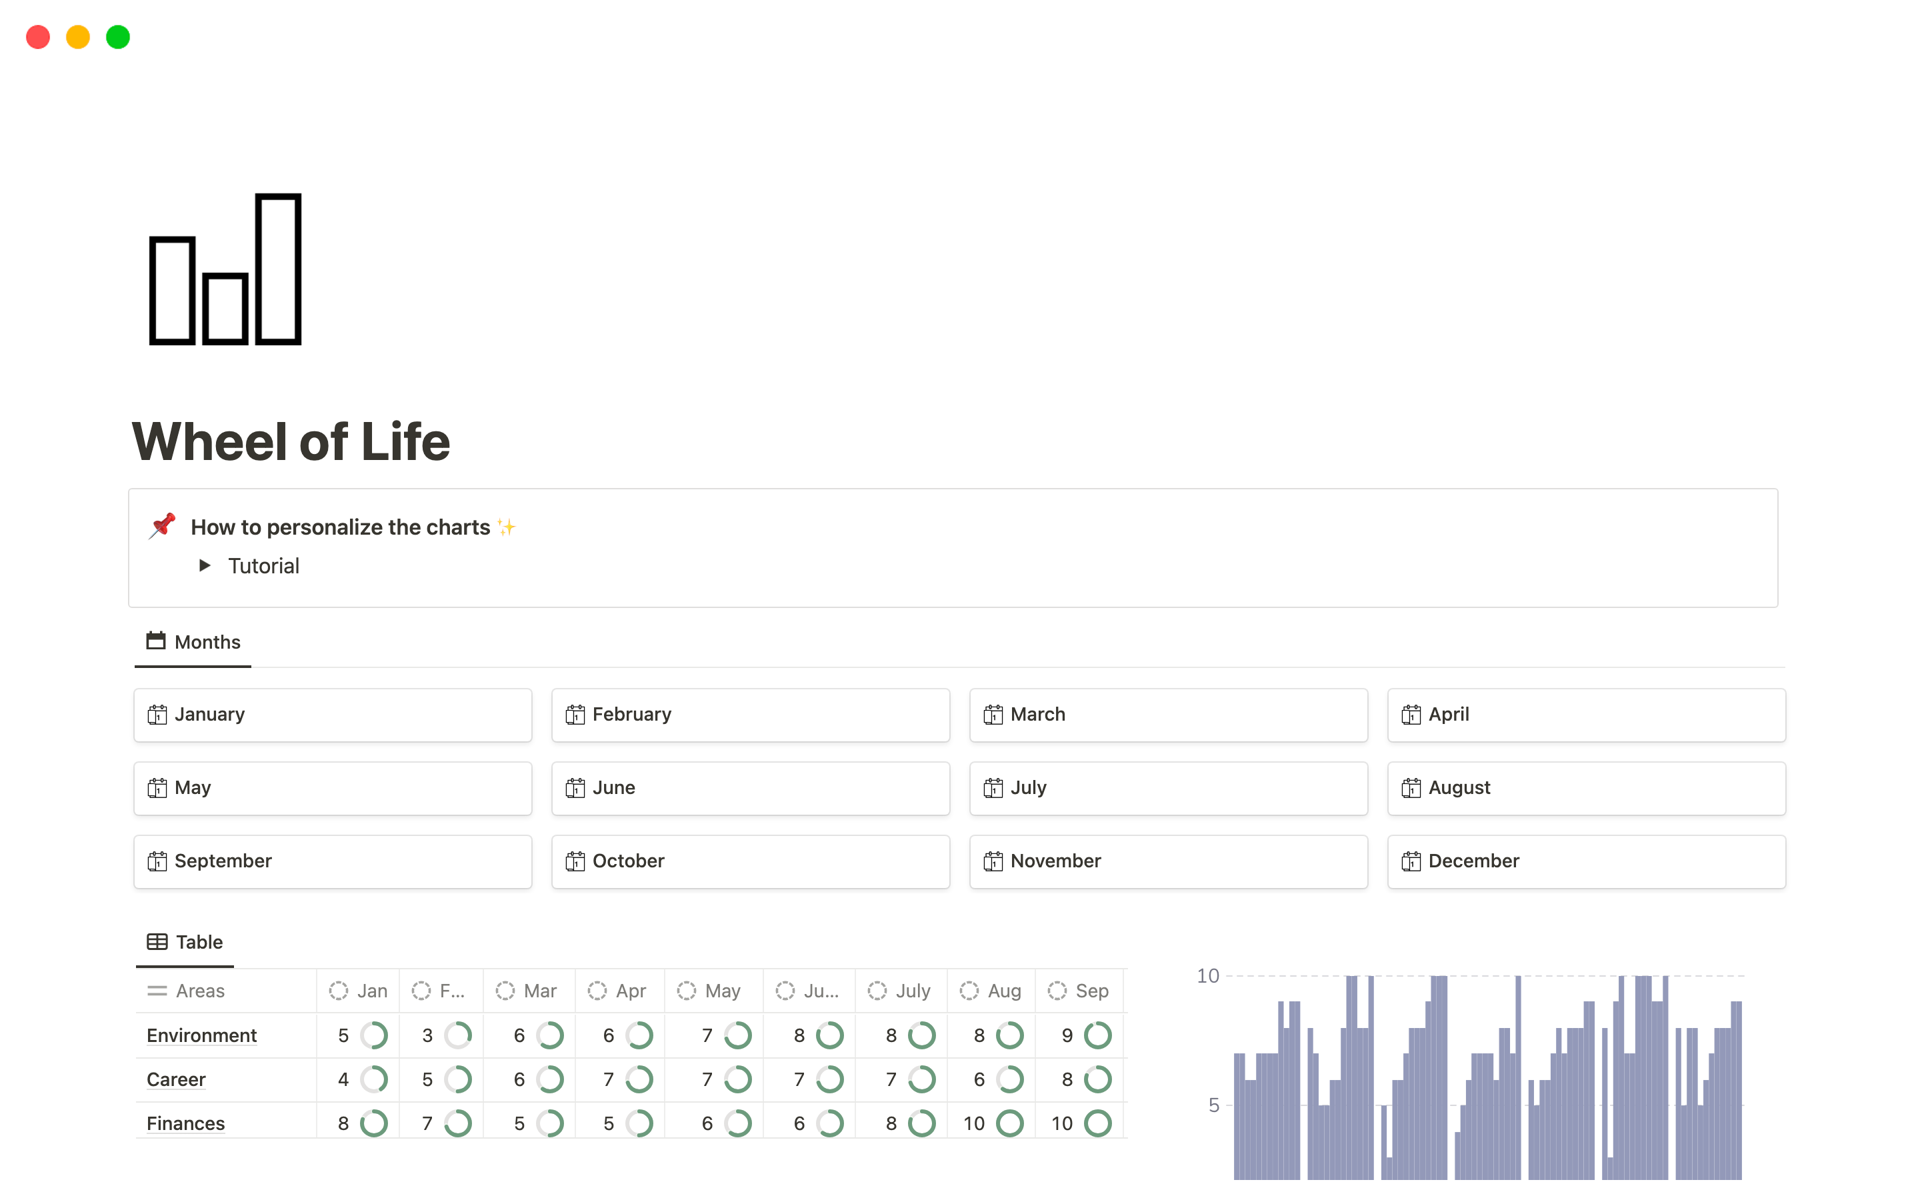Screen dimensions: 1920x1200
Task: Click the calendar icon on the January card
Action: coord(157,715)
